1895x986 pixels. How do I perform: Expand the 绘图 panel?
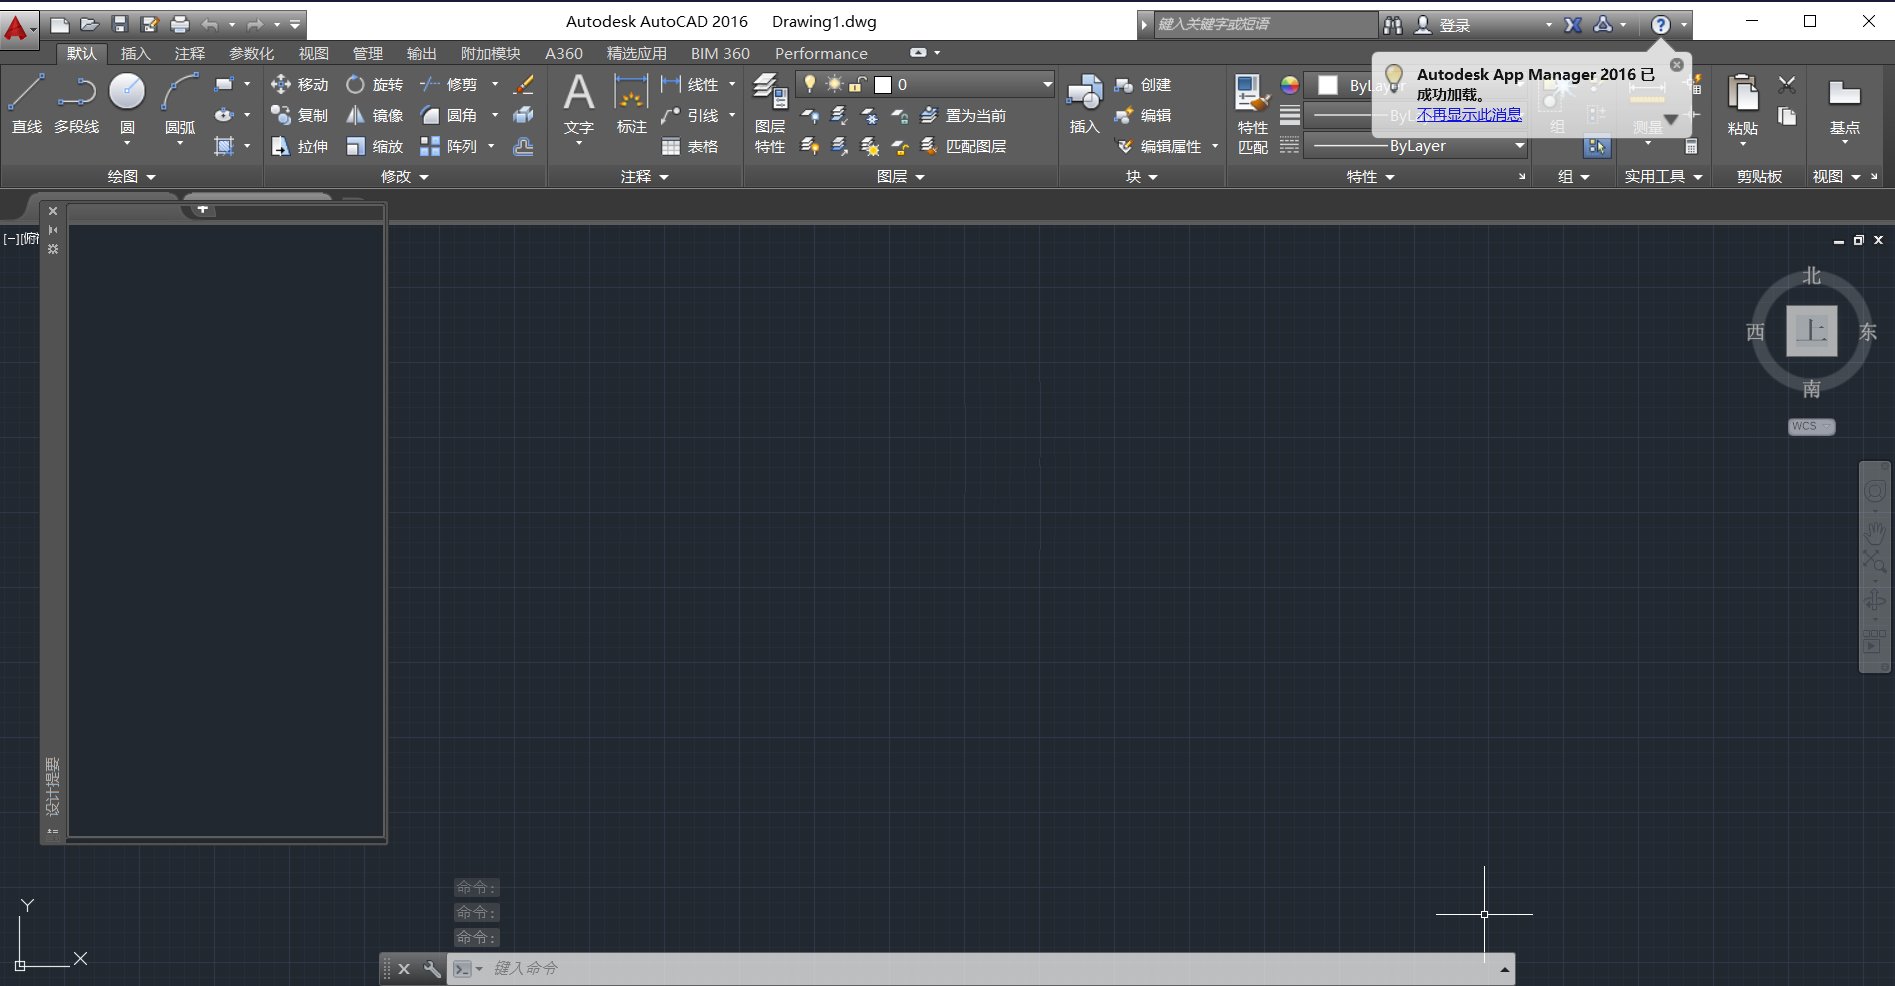point(131,176)
